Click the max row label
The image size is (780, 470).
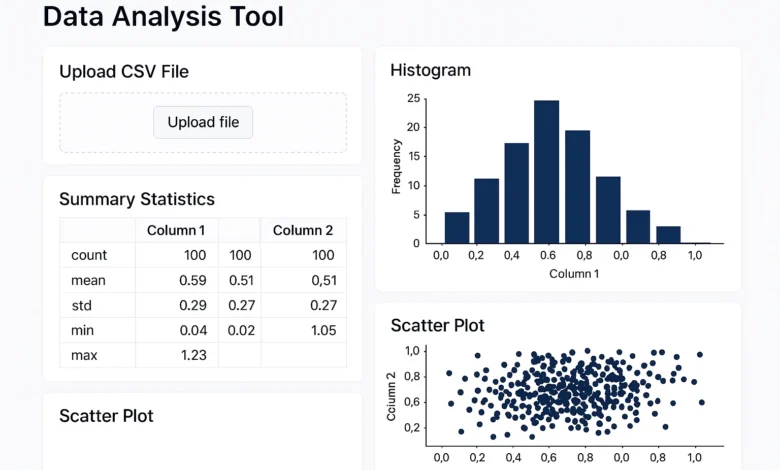click(x=84, y=355)
